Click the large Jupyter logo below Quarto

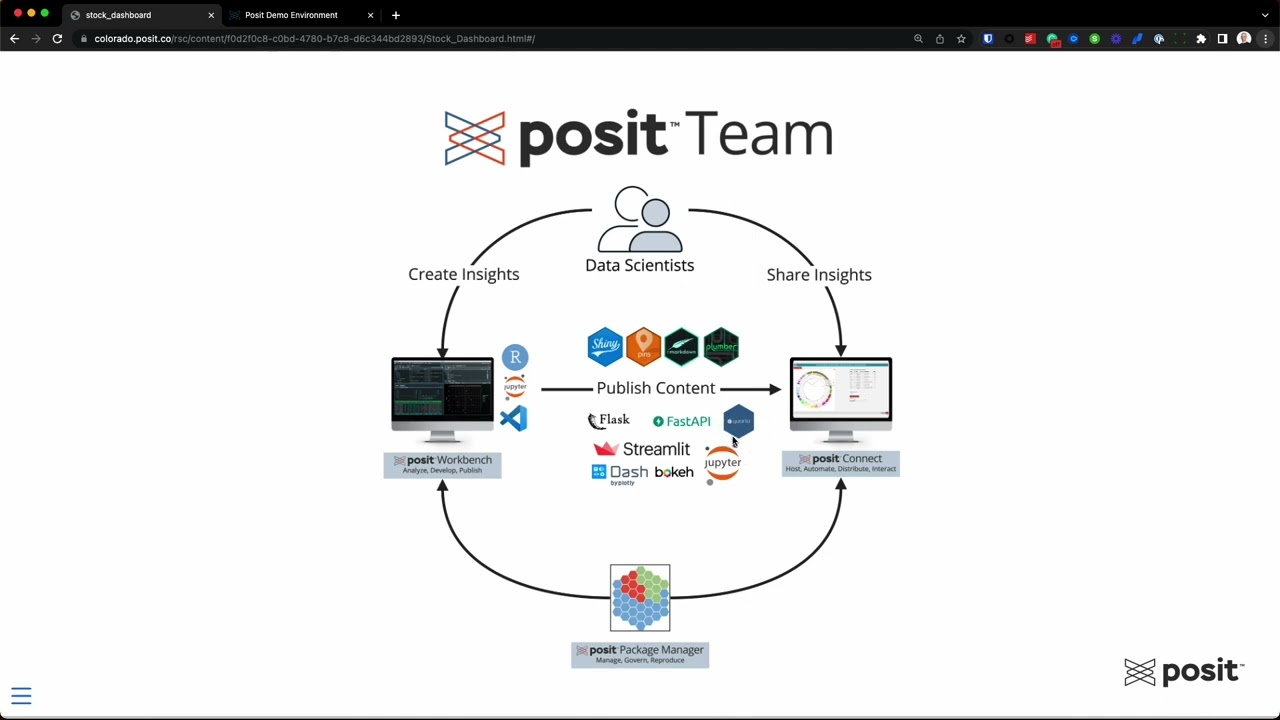[x=722, y=464]
